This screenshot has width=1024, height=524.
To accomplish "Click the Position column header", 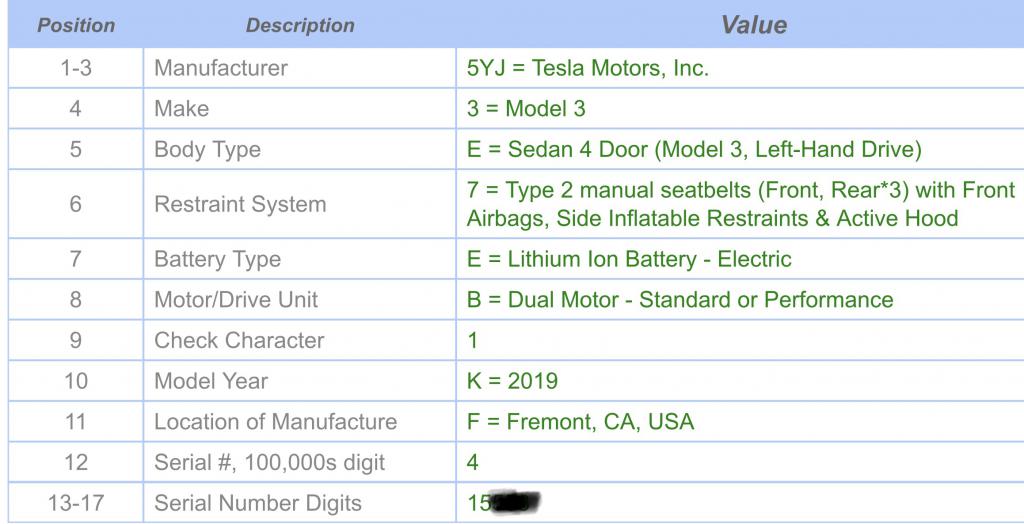I will click(76, 25).
